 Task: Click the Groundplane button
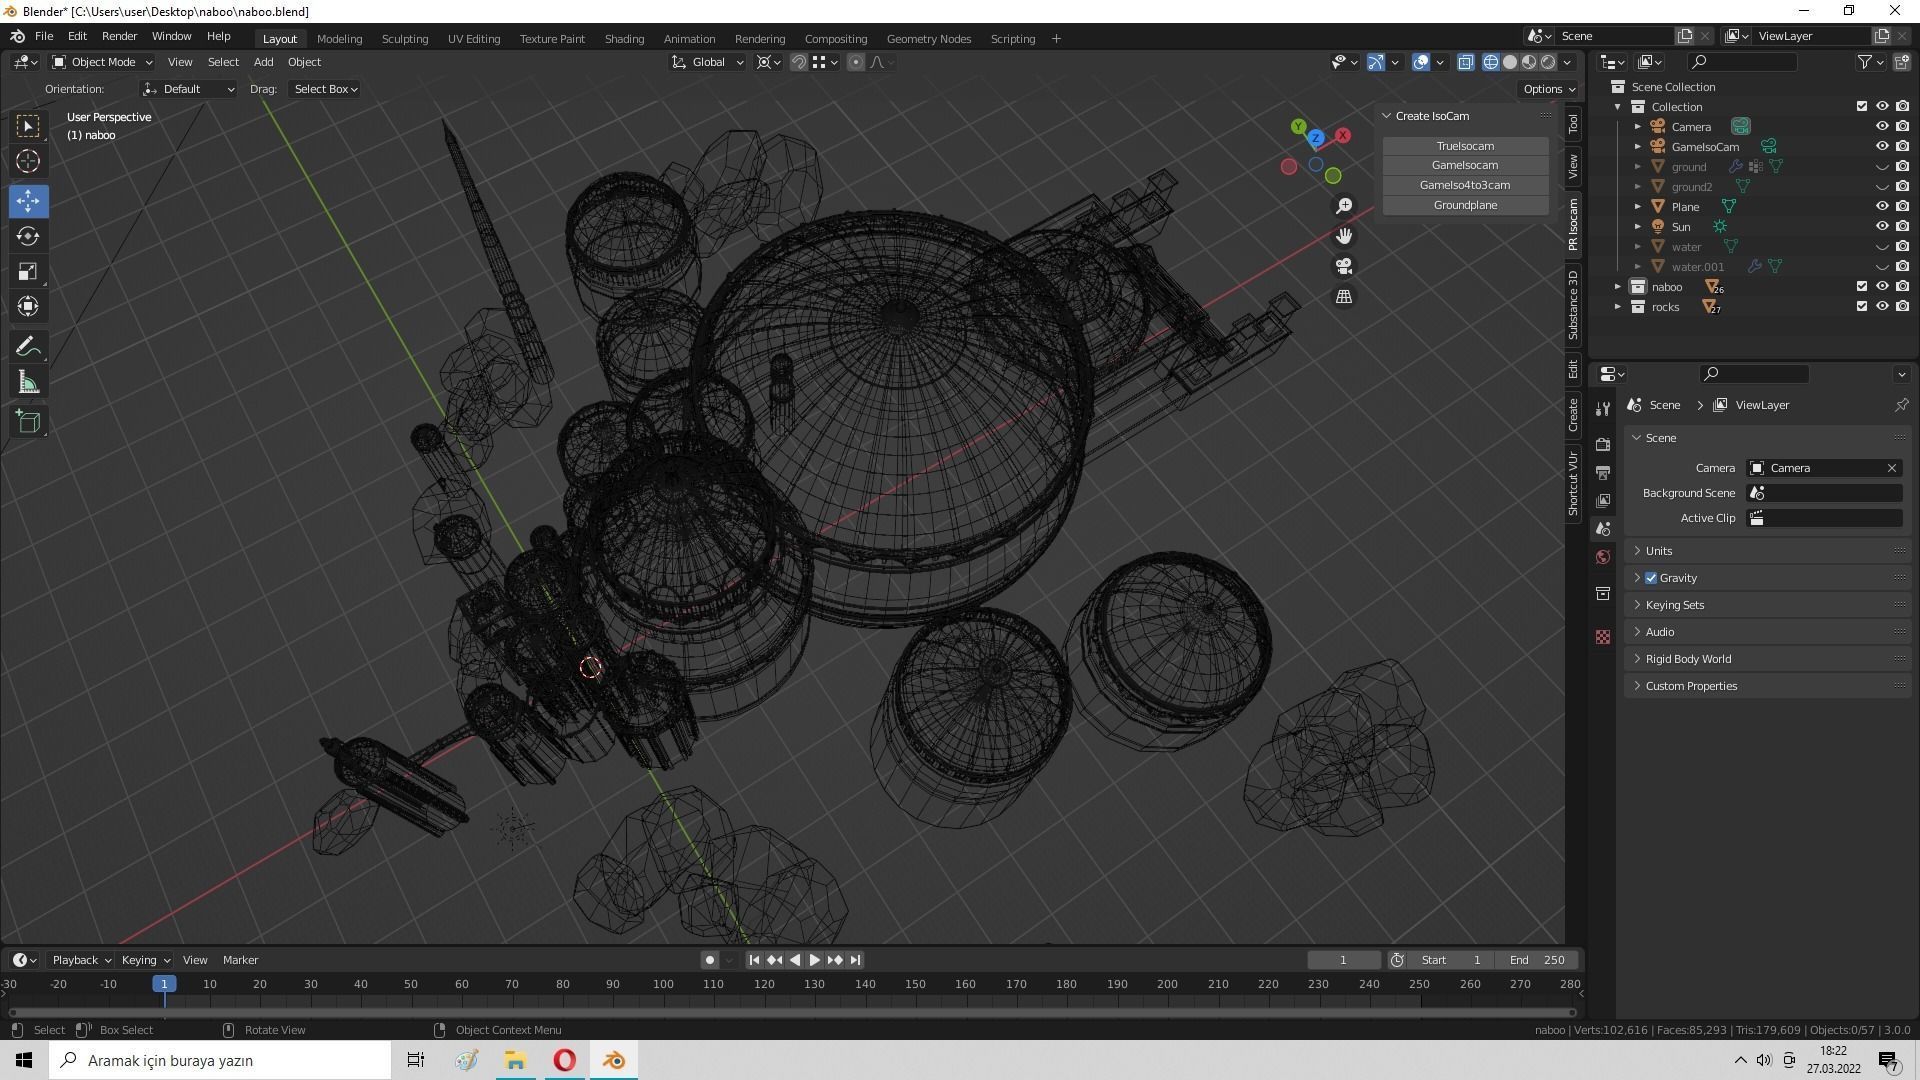1465,205
